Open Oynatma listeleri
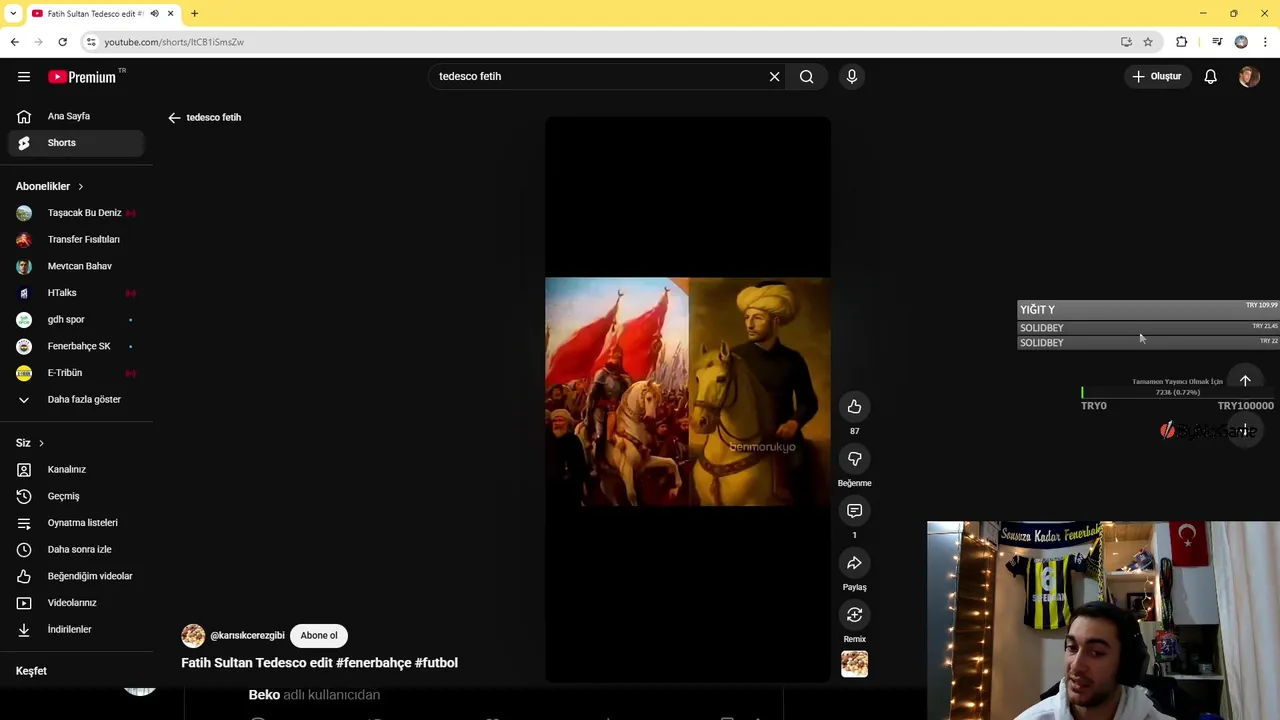Screen dimensions: 1280x720 click(x=76, y=523)
